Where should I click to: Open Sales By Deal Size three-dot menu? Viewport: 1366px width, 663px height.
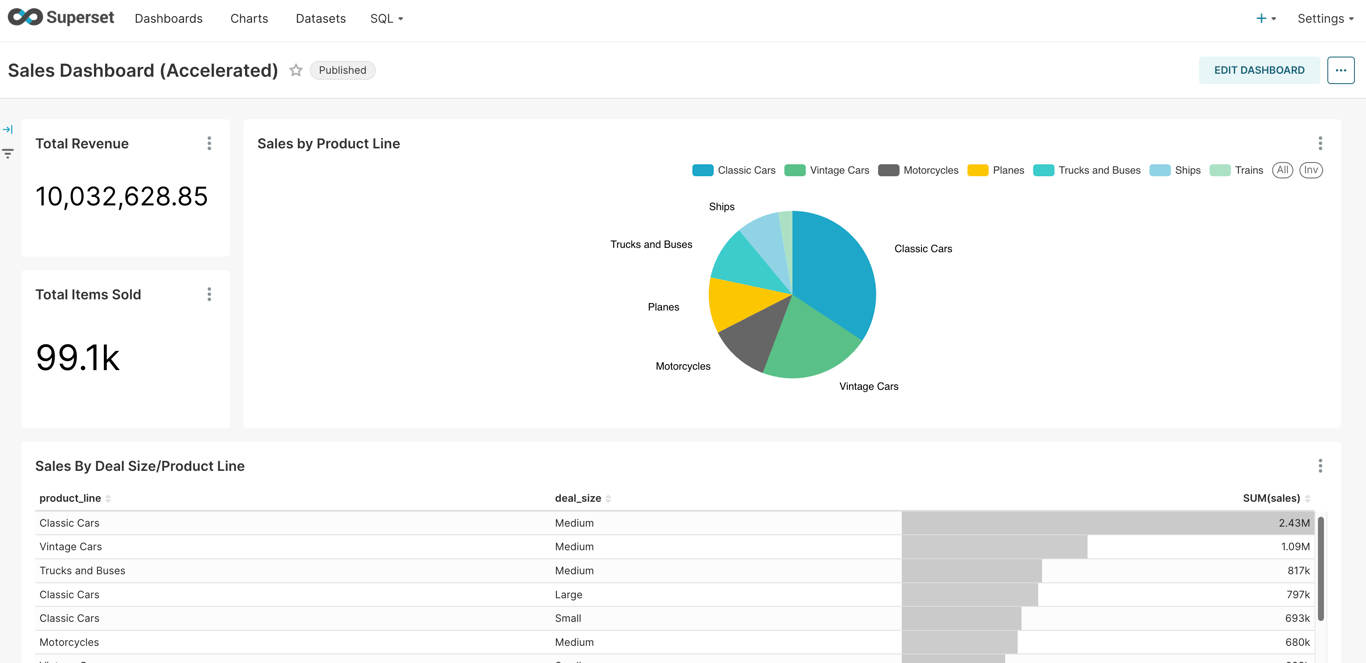1320,466
